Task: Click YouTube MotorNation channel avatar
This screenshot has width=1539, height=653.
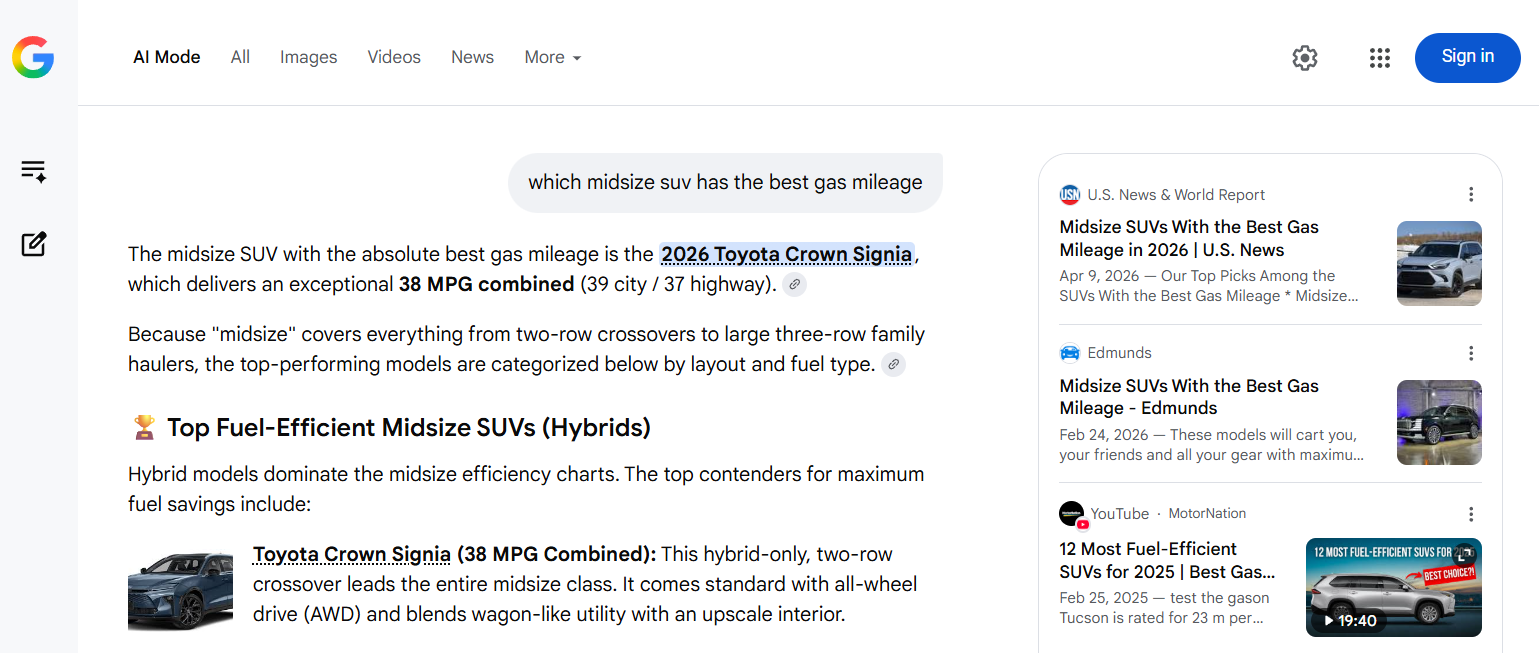Action: [1073, 514]
